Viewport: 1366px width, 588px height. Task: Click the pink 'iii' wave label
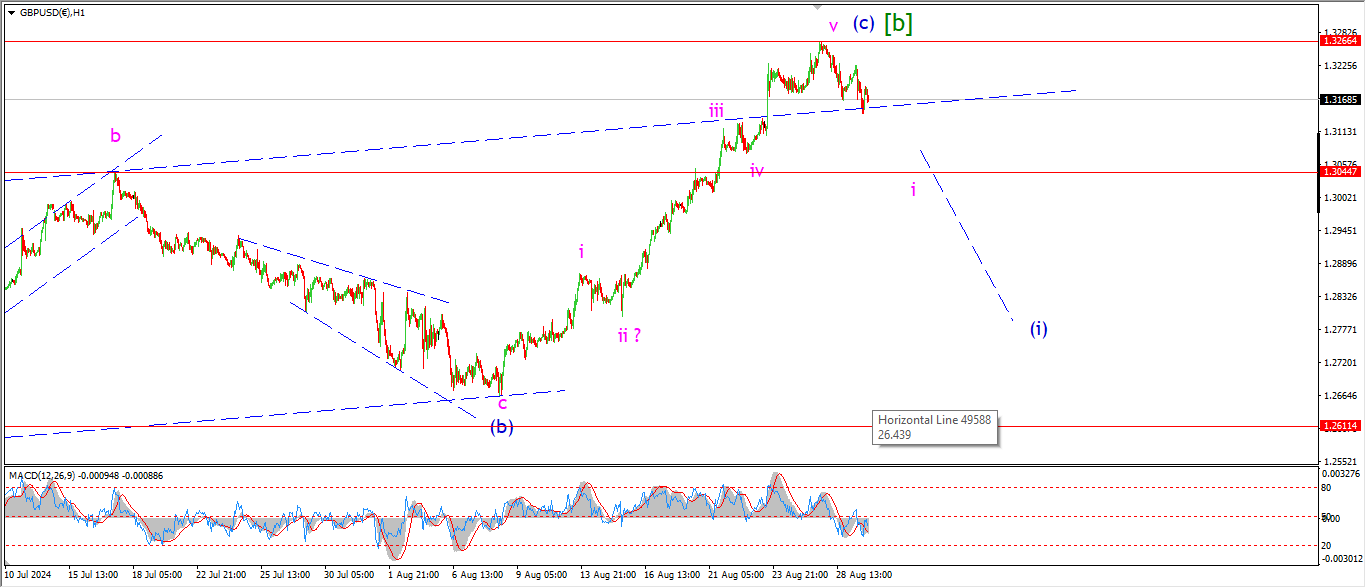coord(716,111)
